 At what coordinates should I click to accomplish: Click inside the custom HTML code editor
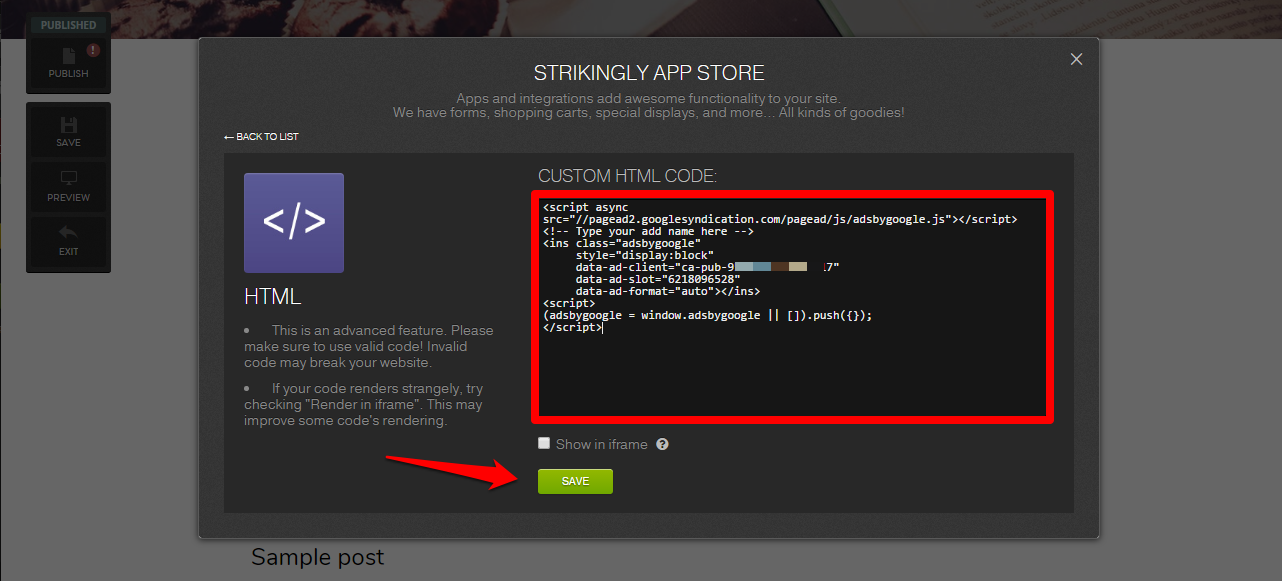click(792, 305)
